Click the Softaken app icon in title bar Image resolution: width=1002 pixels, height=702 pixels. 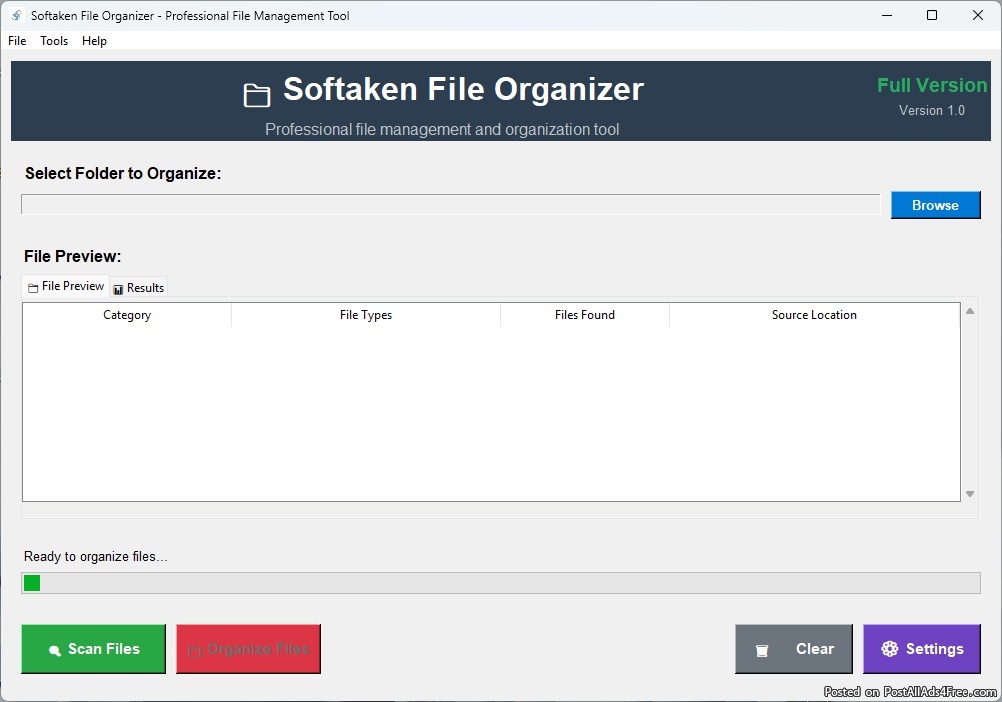point(17,15)
